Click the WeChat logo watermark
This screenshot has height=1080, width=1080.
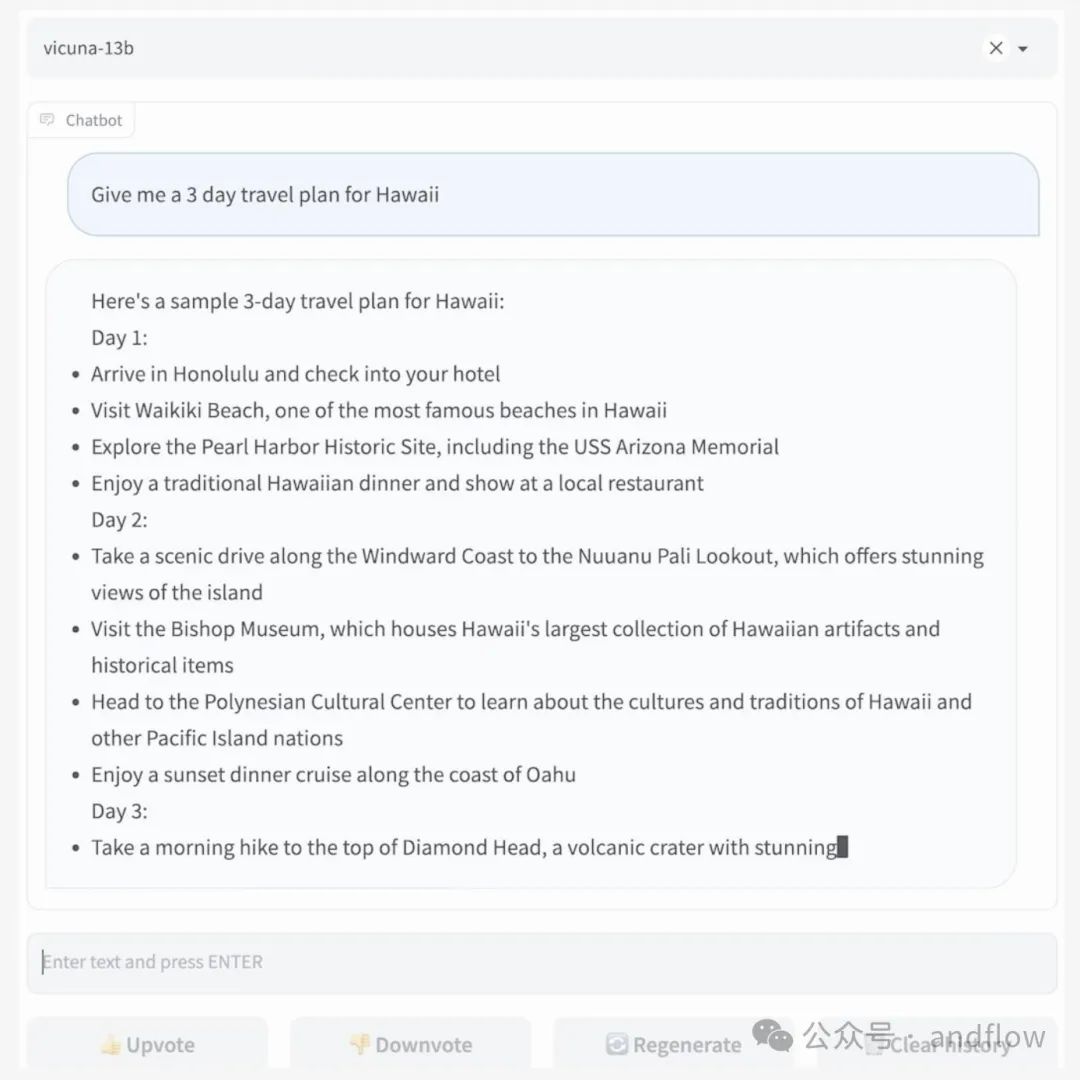[772, 1036]
